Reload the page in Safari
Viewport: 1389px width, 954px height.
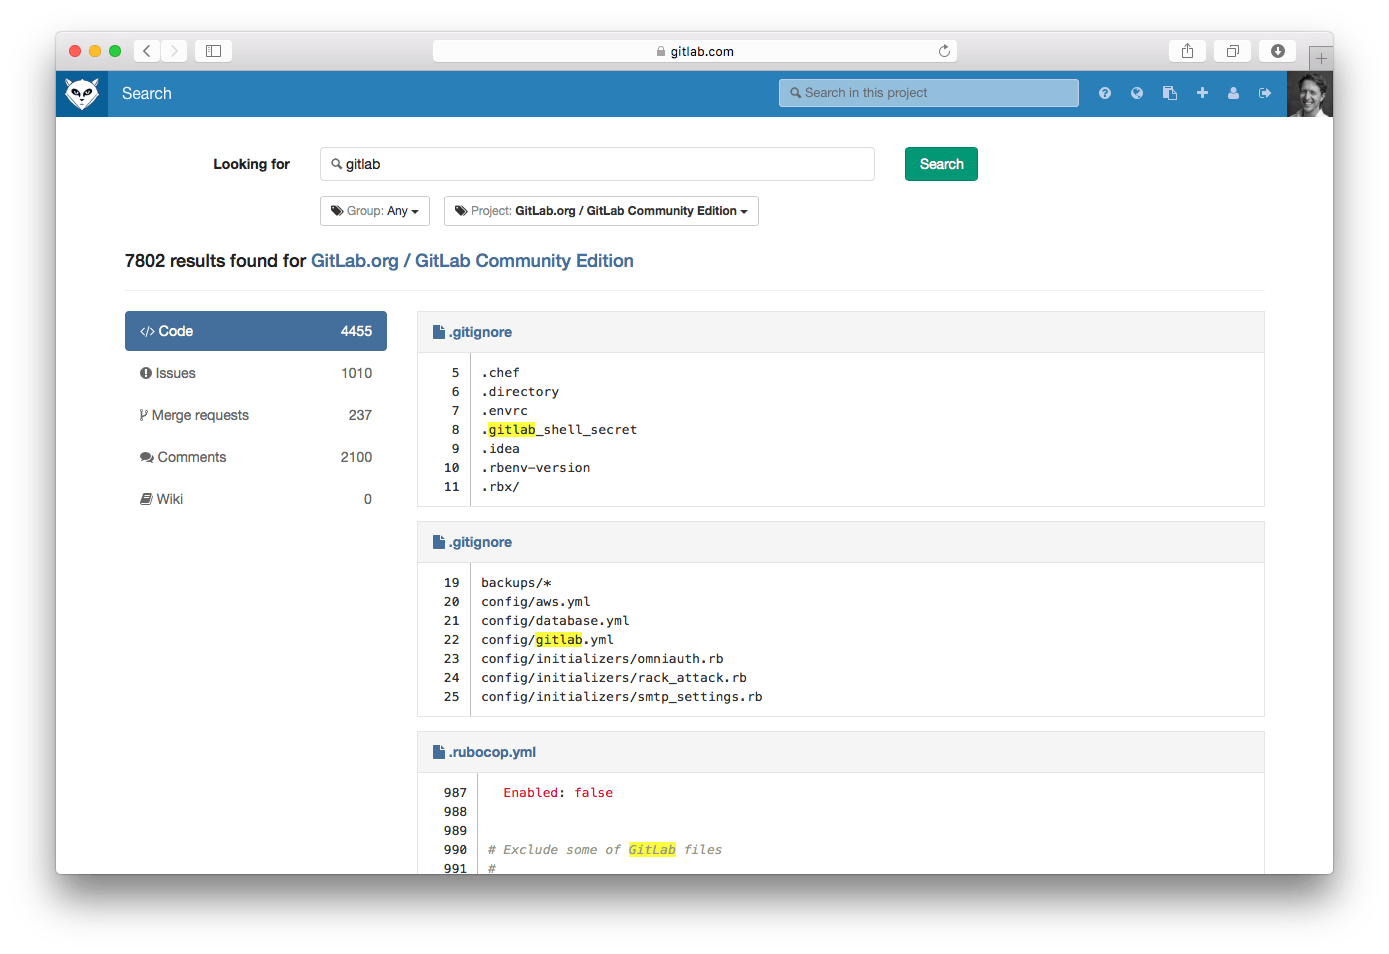[x=944, y=51]
